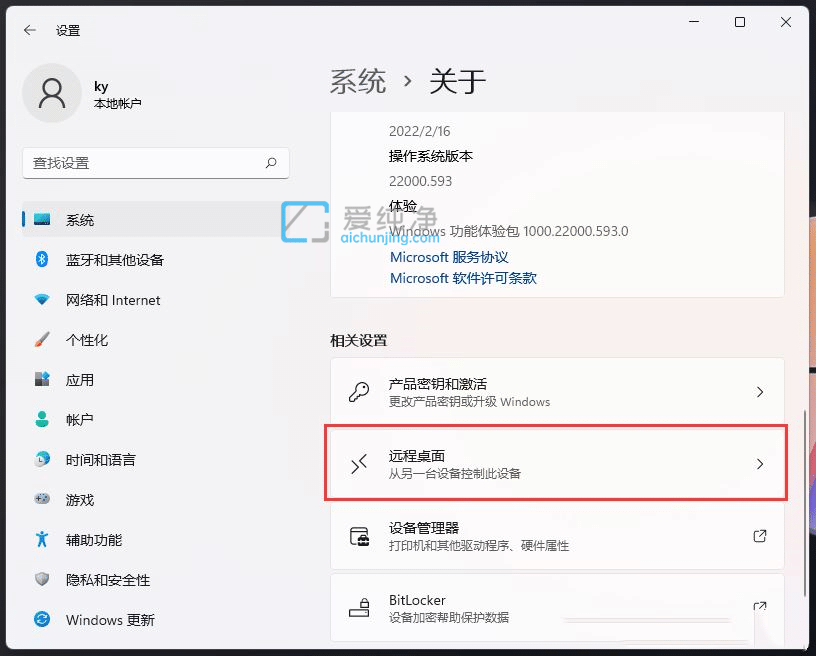816x656 pixels.
Task: Click the 1000.22000.593.0 experience pack text
Action: click(x=576, y=231)
